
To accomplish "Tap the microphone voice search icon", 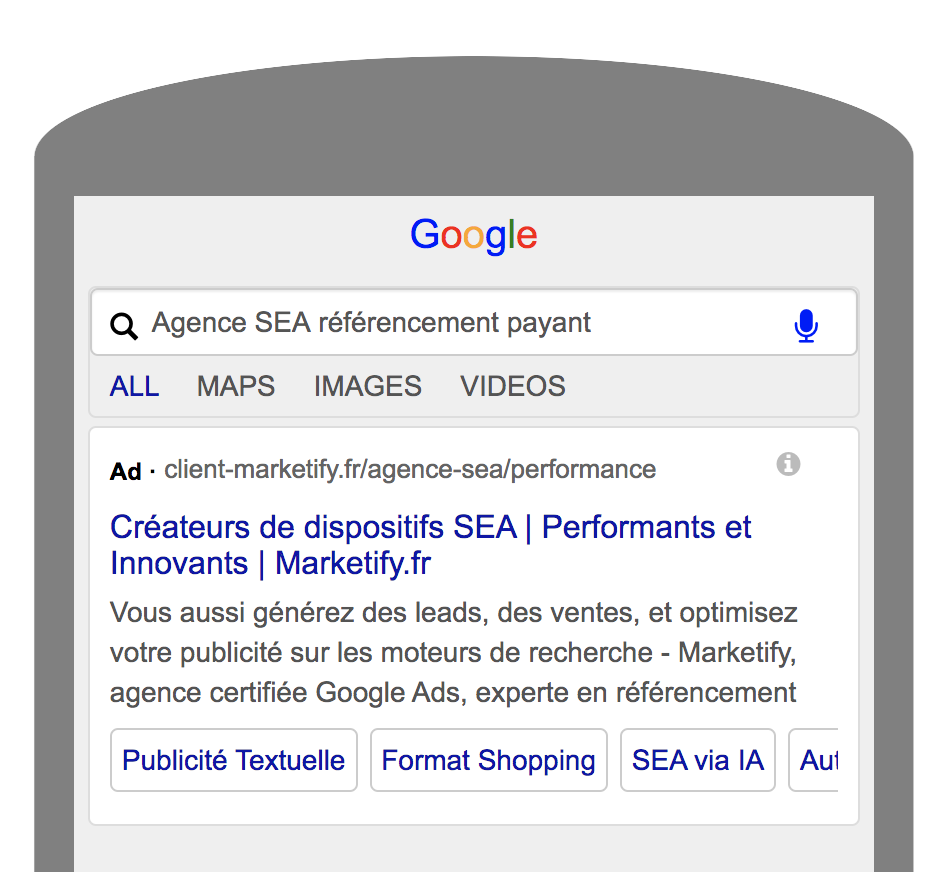I will (806, 326).
